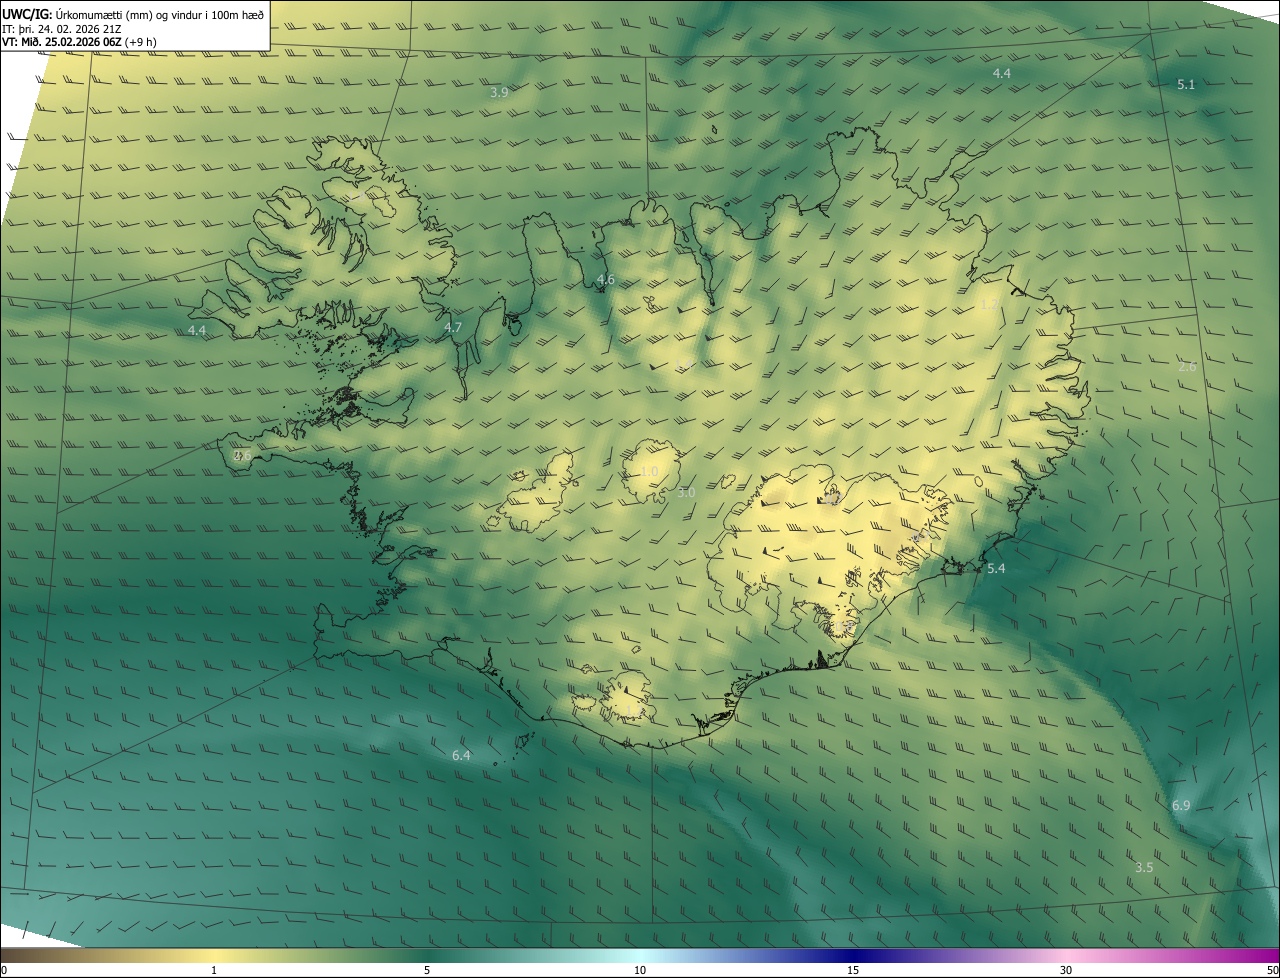Click the 5.1 precipitation value label
Viewport: 1280px width, 978px height.
(x=1186, y=85)
